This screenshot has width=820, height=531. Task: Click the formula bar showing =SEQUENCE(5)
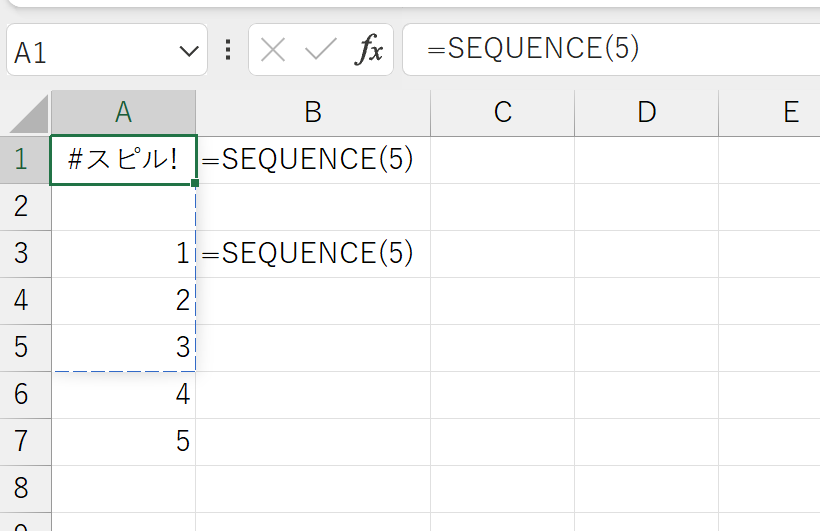pyautogui.click(x=611, y=50)
